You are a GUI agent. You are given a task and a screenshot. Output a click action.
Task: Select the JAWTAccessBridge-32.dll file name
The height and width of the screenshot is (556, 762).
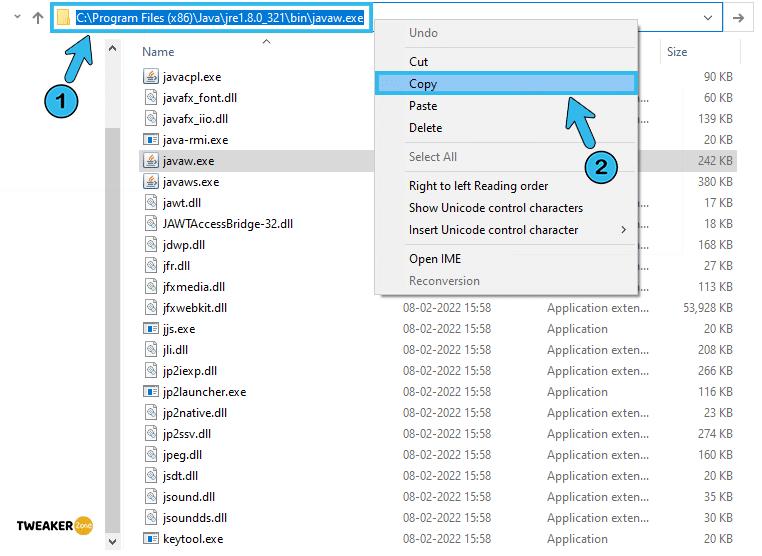coord(228,224)
